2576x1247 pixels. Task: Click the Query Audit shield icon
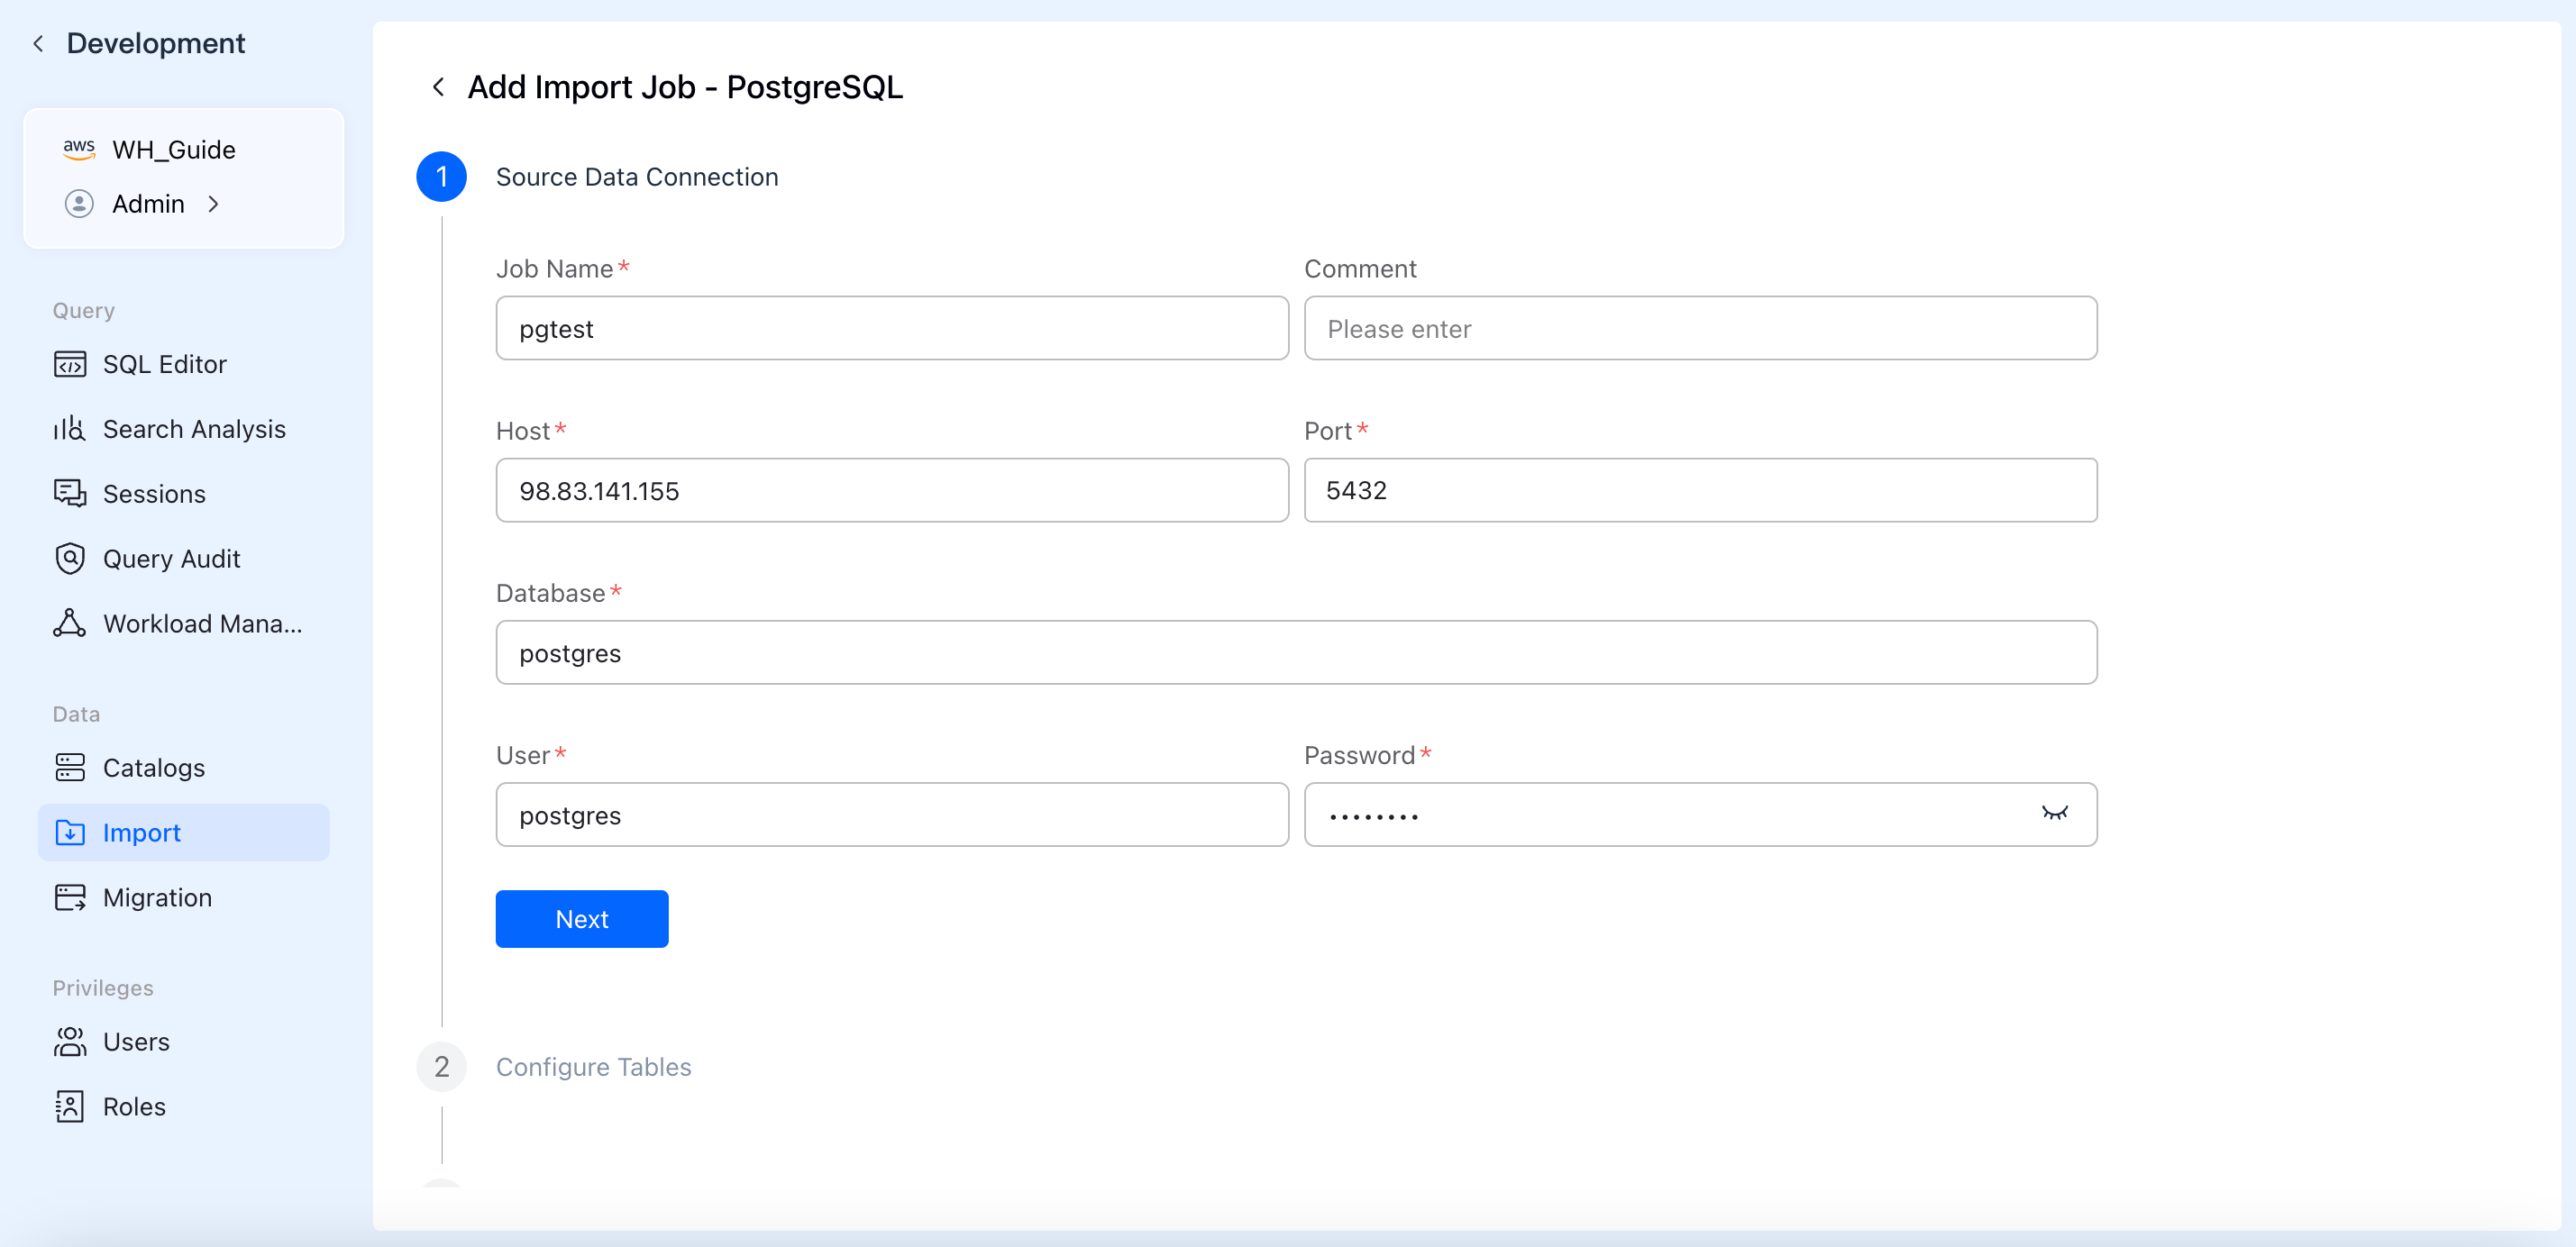(x=68, y=558)
